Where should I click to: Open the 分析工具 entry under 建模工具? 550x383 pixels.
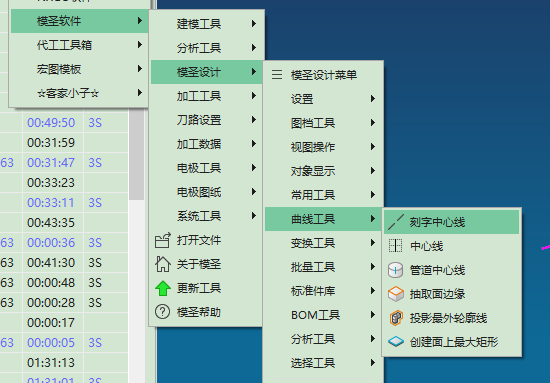[x=207, y=48]
